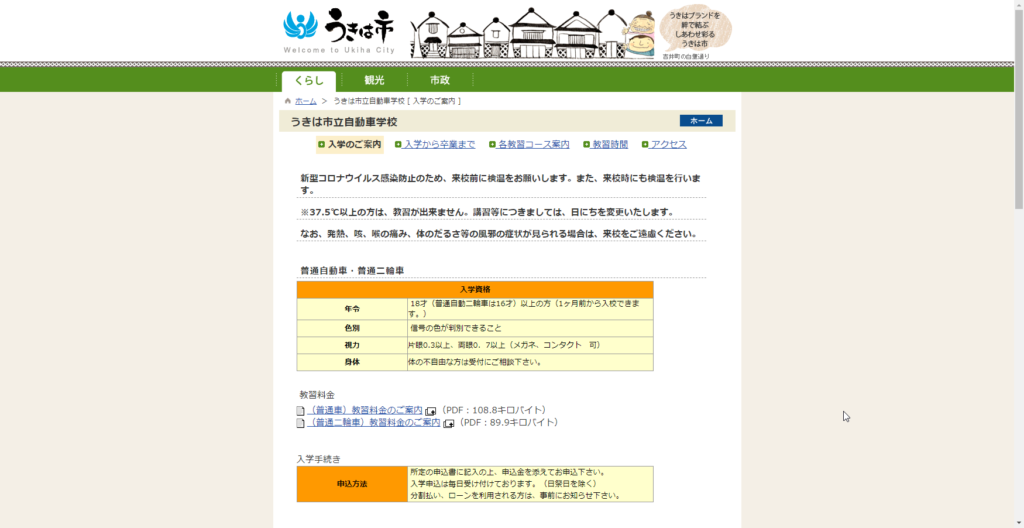Click the 入学手続き label
1024x528 pixels.
(318, 459)
